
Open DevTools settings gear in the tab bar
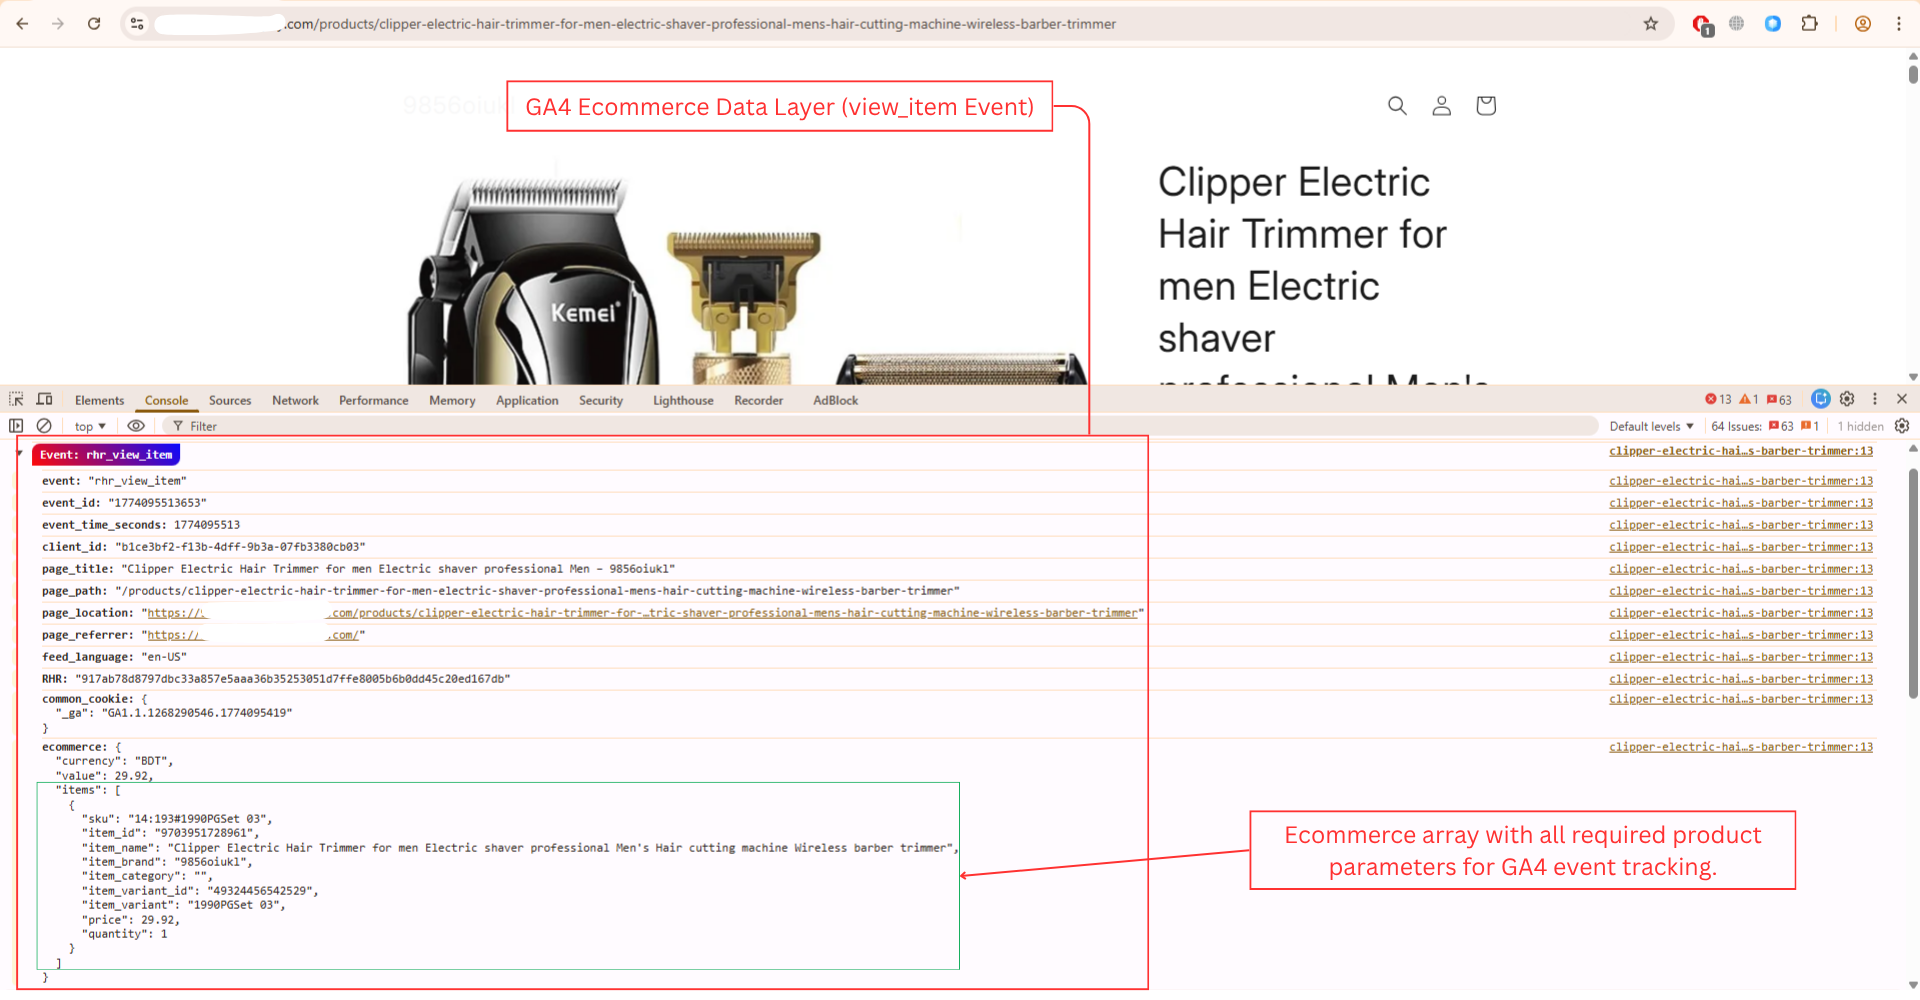[1847, 399]
